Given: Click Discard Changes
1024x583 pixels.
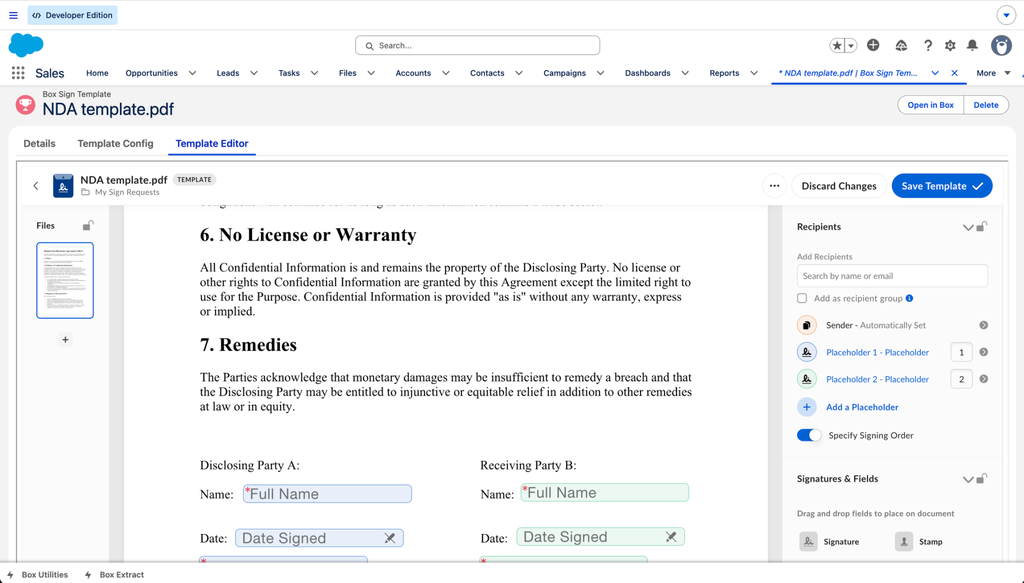Looking at the screenshot, I should pyautogui.click(x=839, y=186).
